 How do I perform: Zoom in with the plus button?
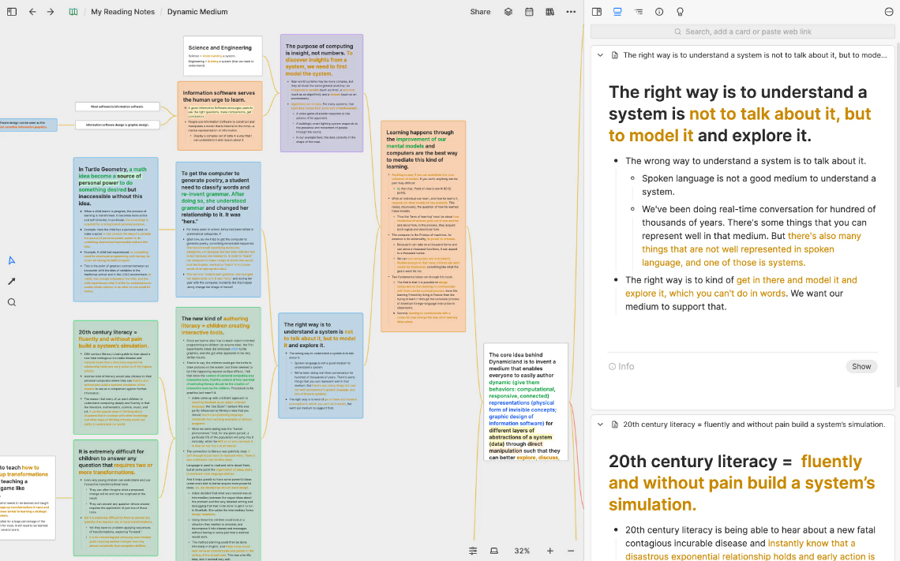tap(549, 551)
